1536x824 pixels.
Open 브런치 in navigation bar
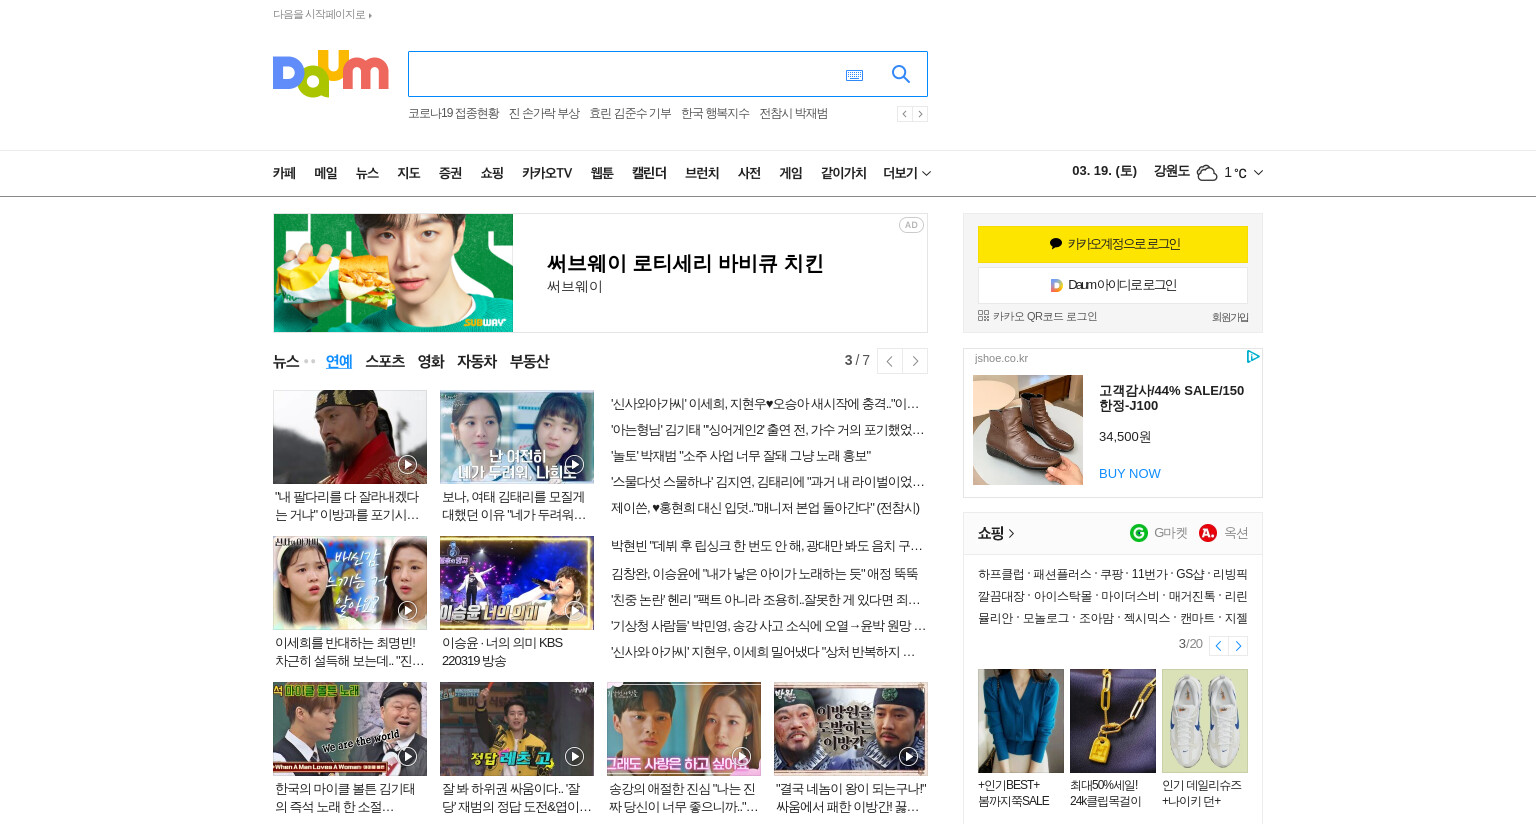(x=702, y=173)
